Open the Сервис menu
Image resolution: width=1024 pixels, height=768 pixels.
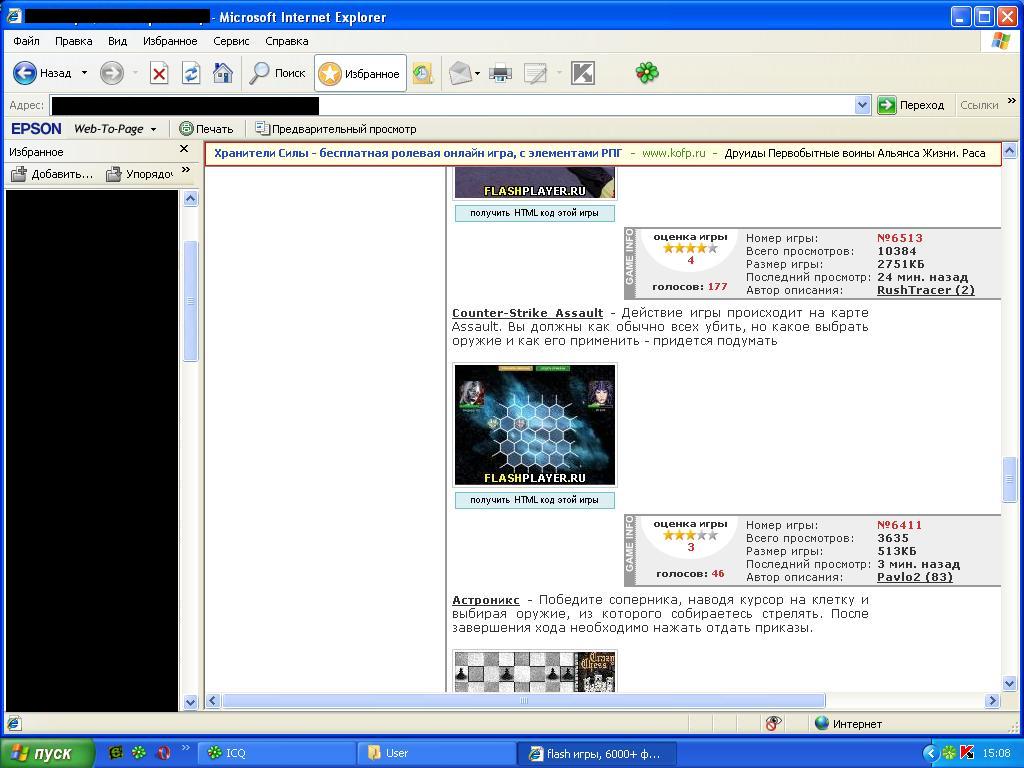[x=231, y=41]
